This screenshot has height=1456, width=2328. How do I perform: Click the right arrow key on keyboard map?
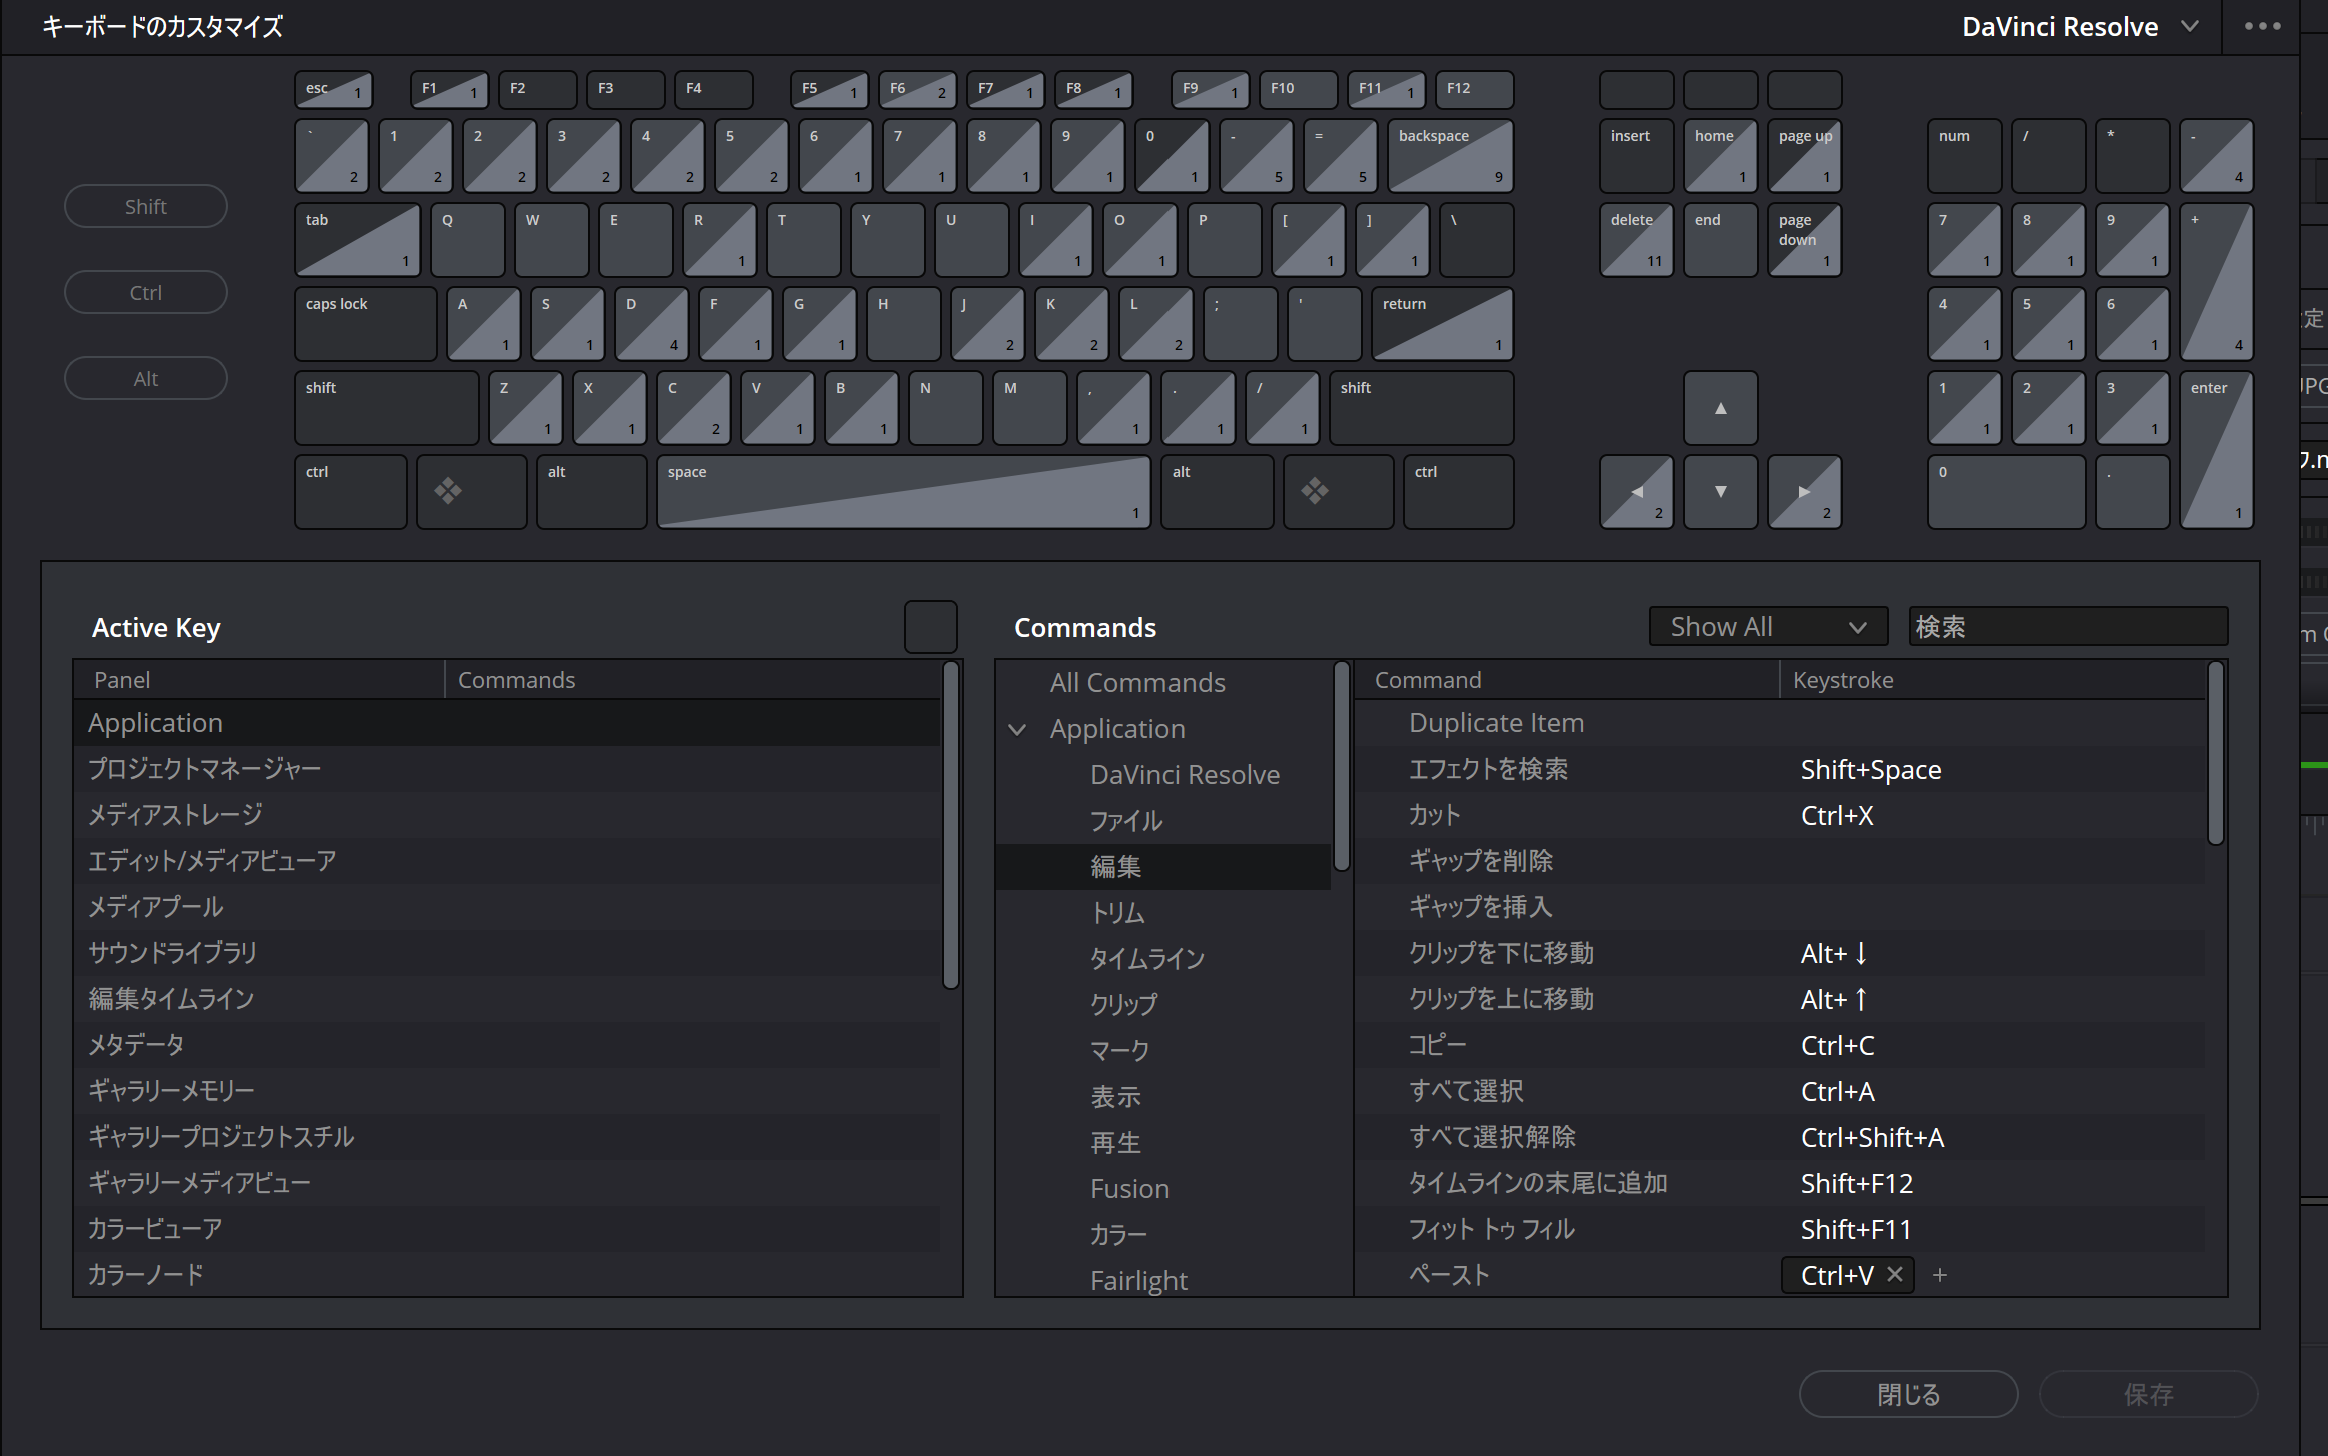(x=1804, y=491)
